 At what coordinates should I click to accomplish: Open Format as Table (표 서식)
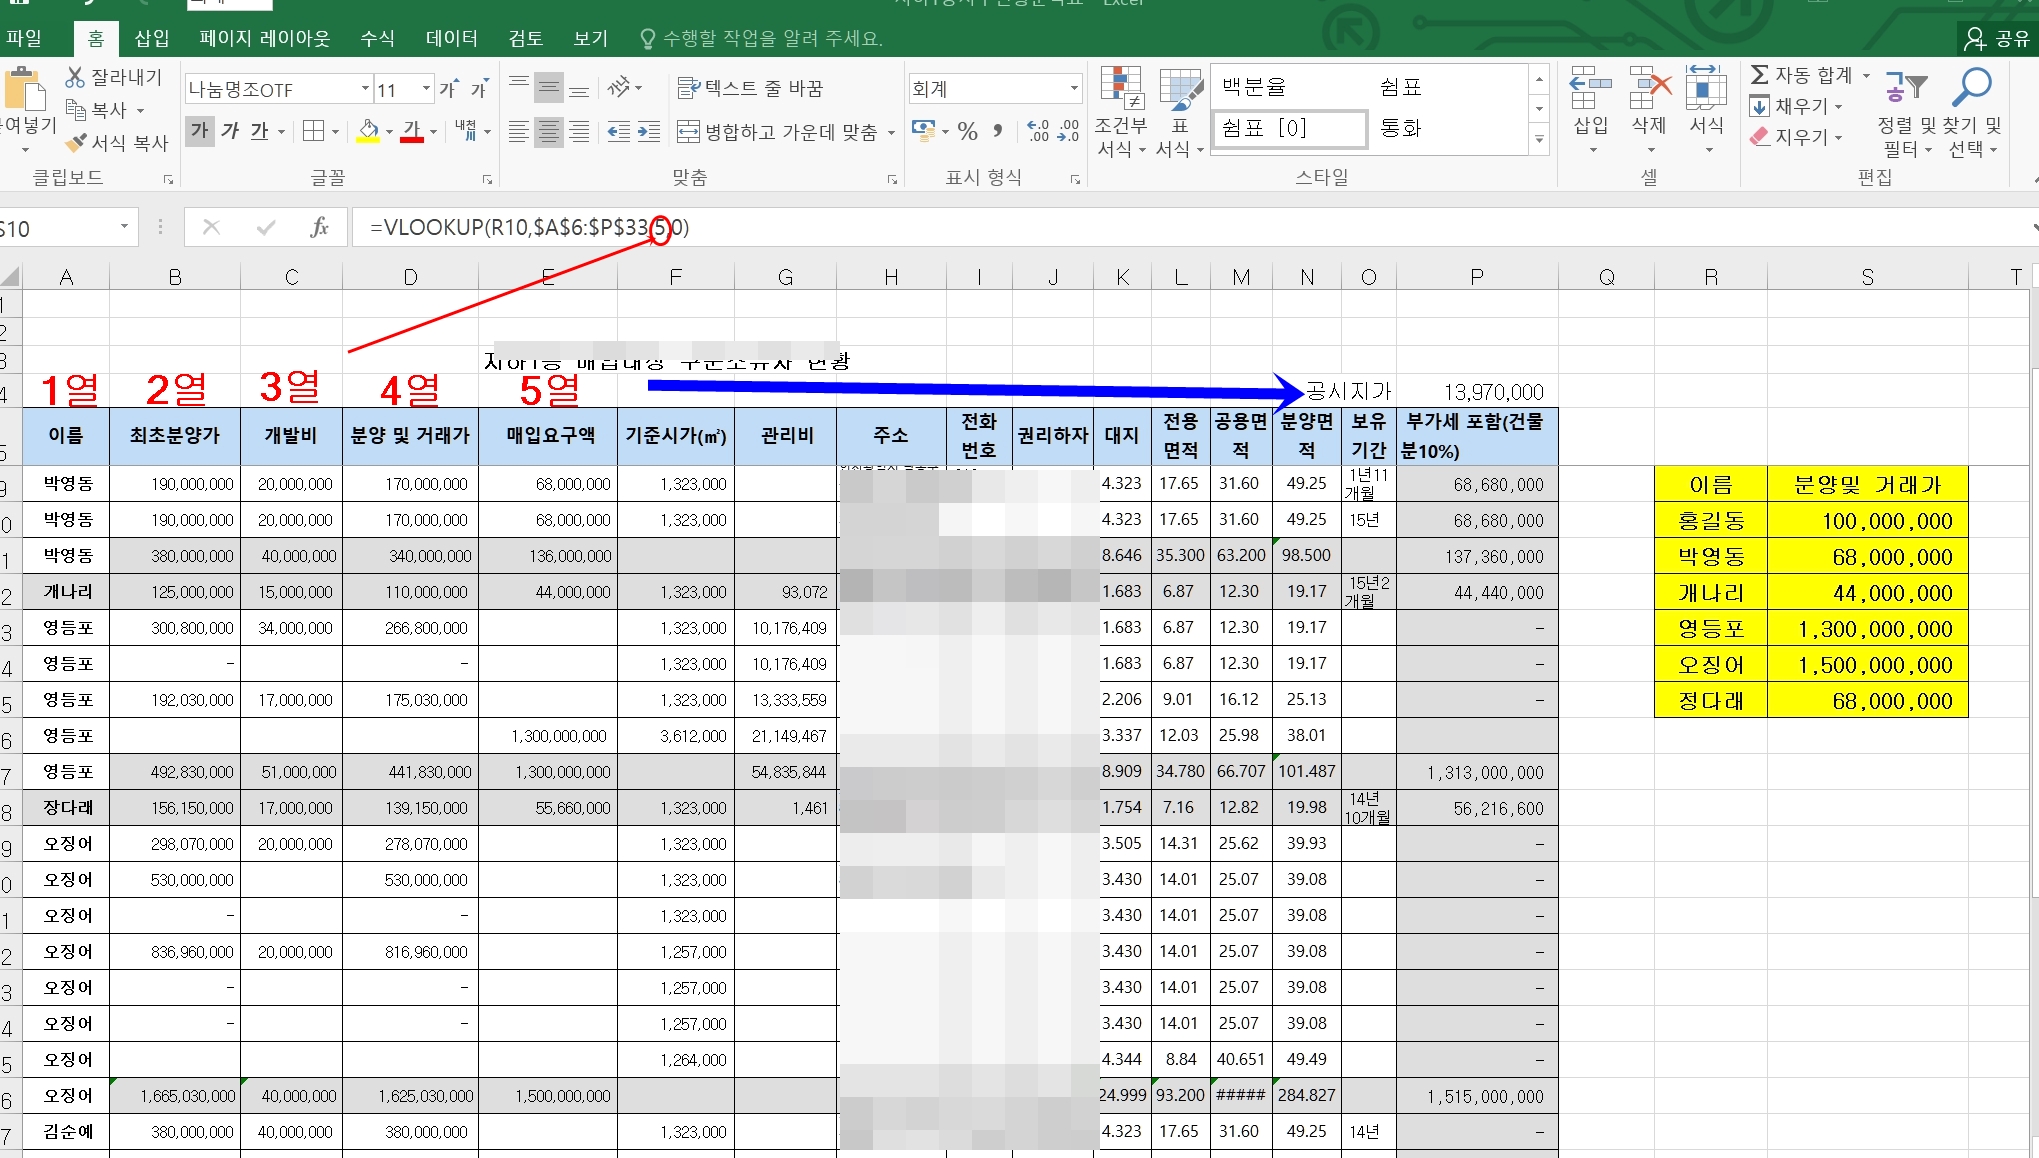click(1180, 111)
